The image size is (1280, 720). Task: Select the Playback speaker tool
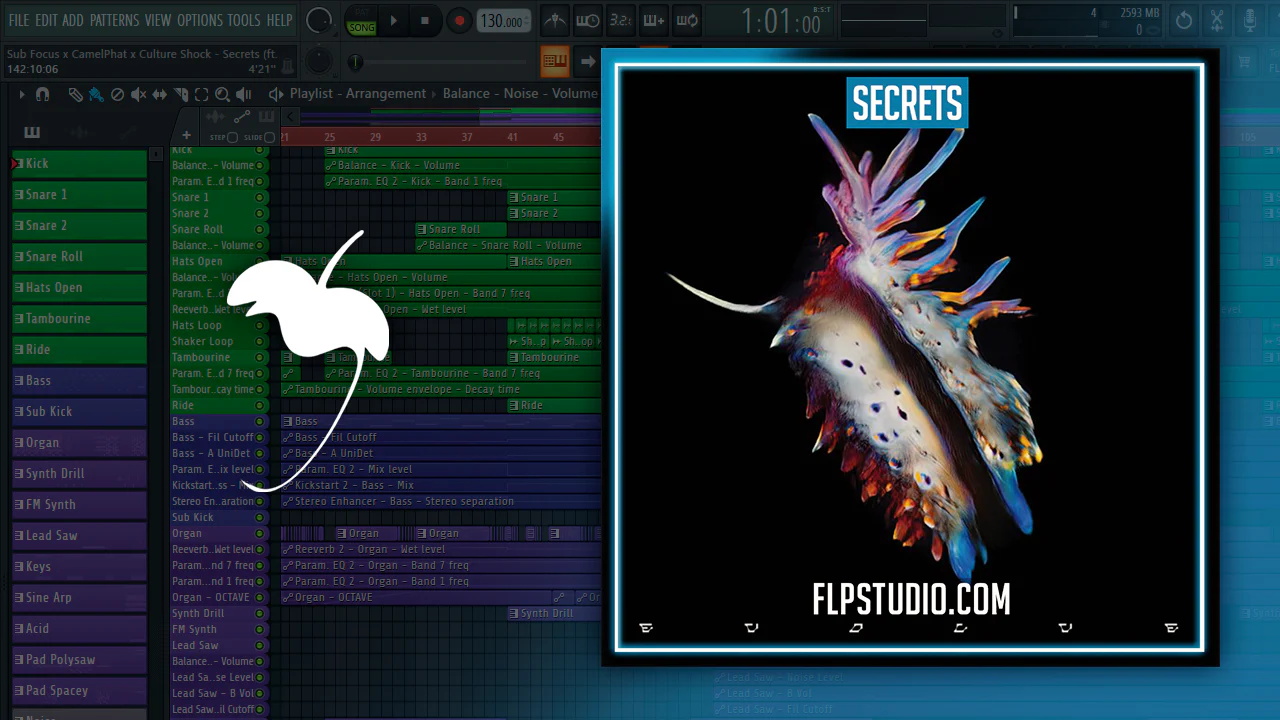(244, 94)
